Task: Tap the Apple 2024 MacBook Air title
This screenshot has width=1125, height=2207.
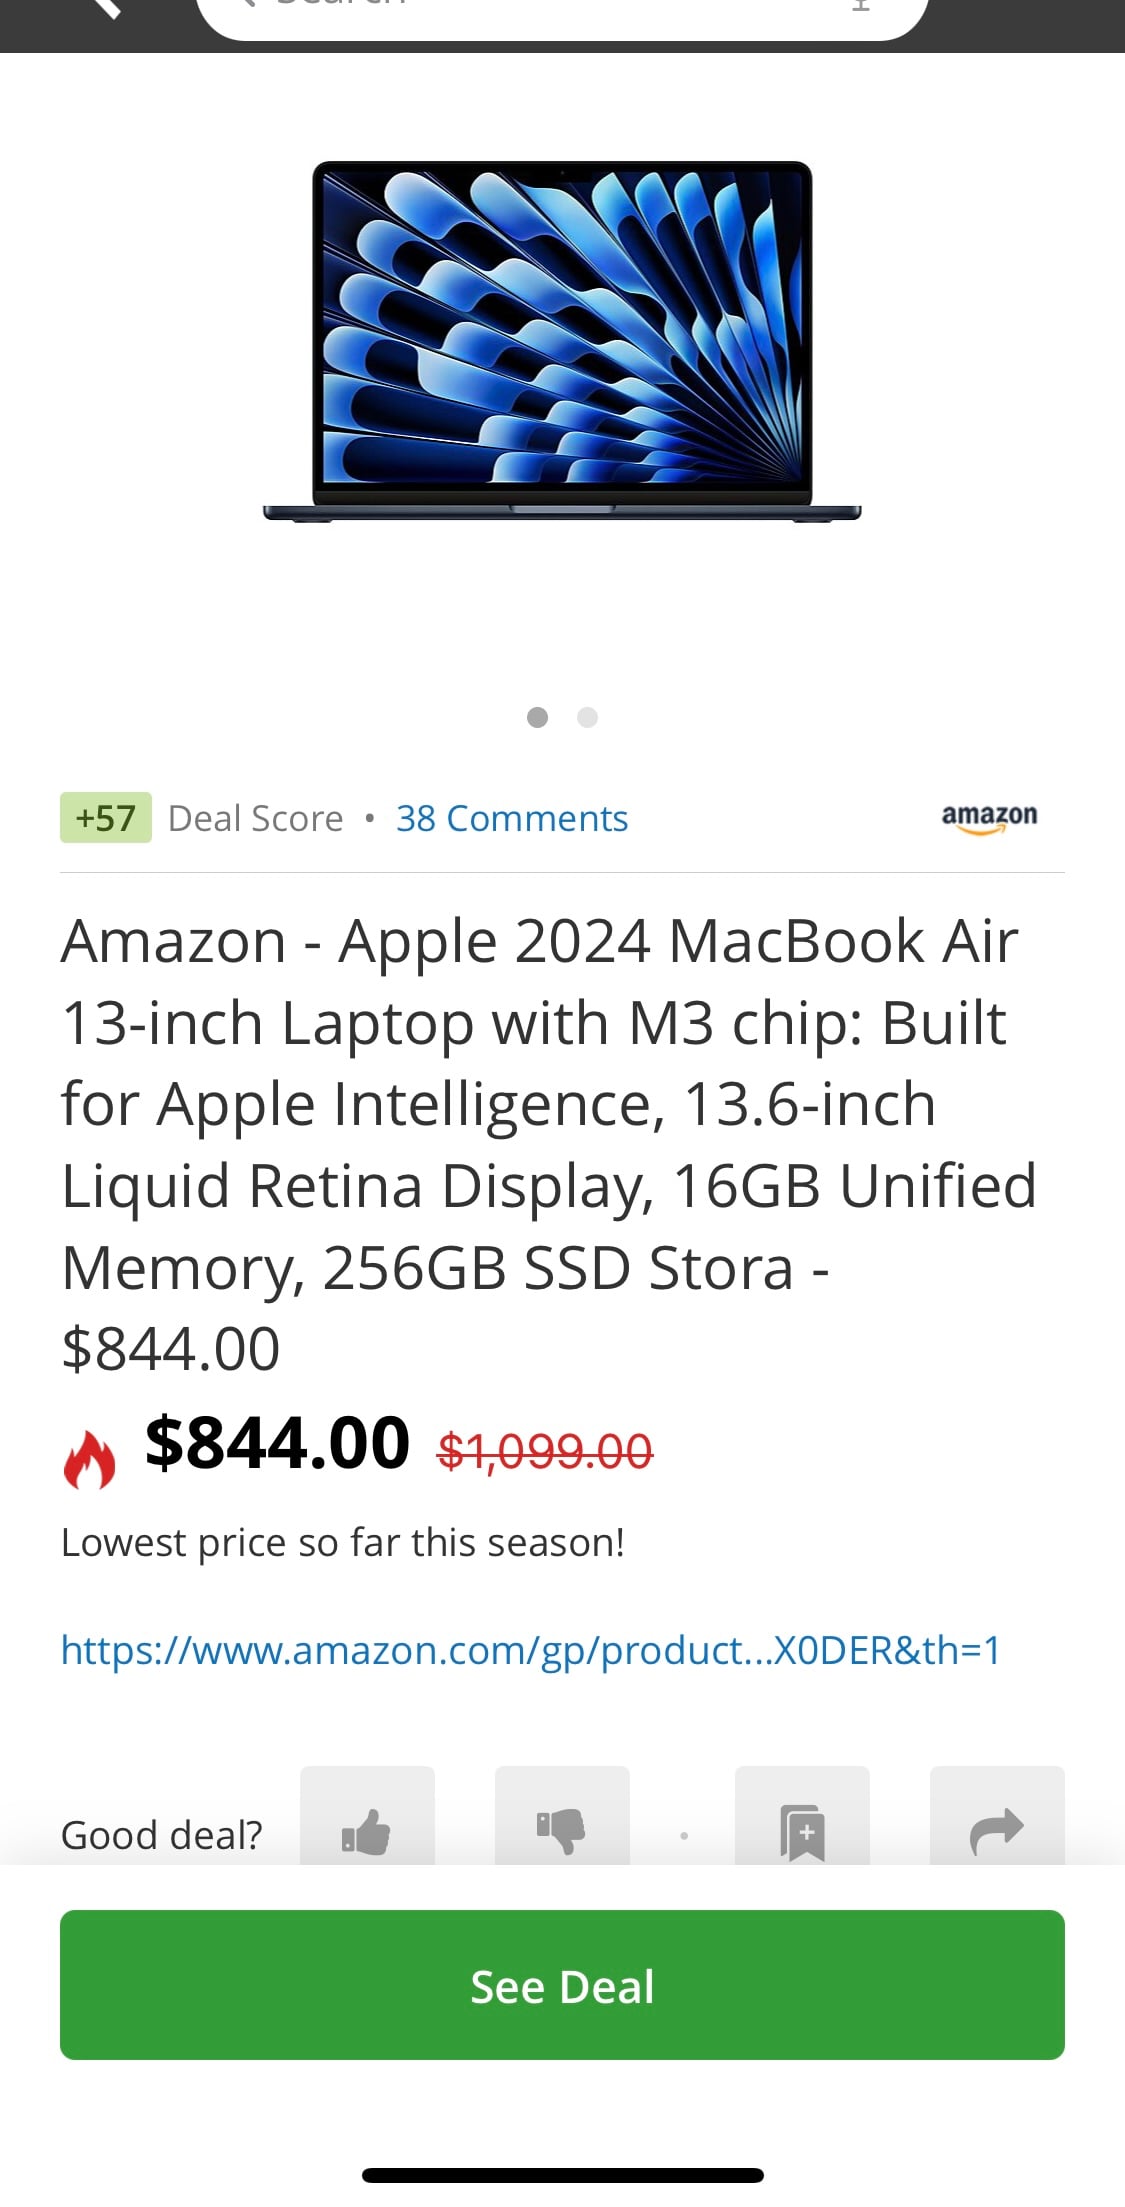Action: [548, 1145]
